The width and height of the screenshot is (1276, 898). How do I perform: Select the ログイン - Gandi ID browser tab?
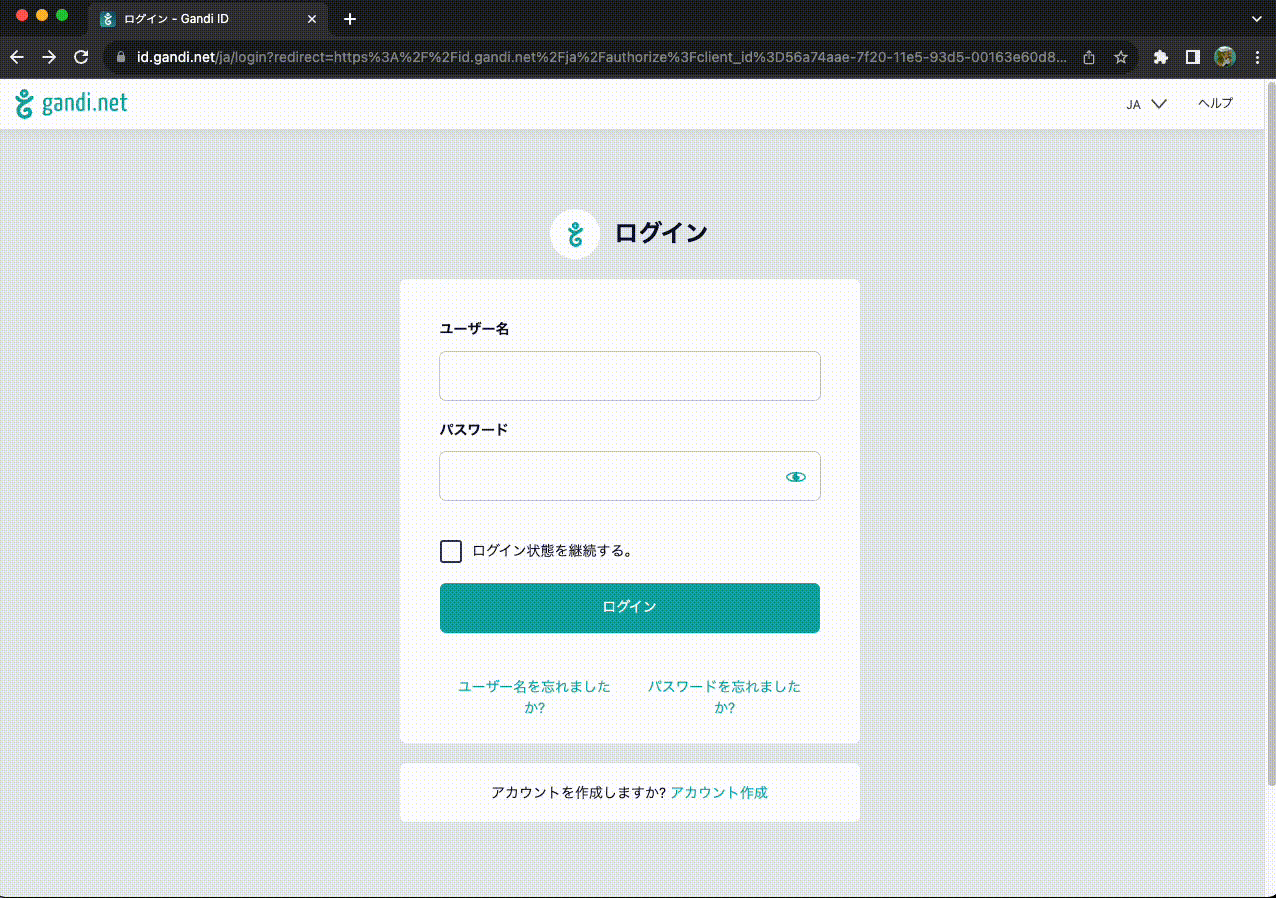209,19
